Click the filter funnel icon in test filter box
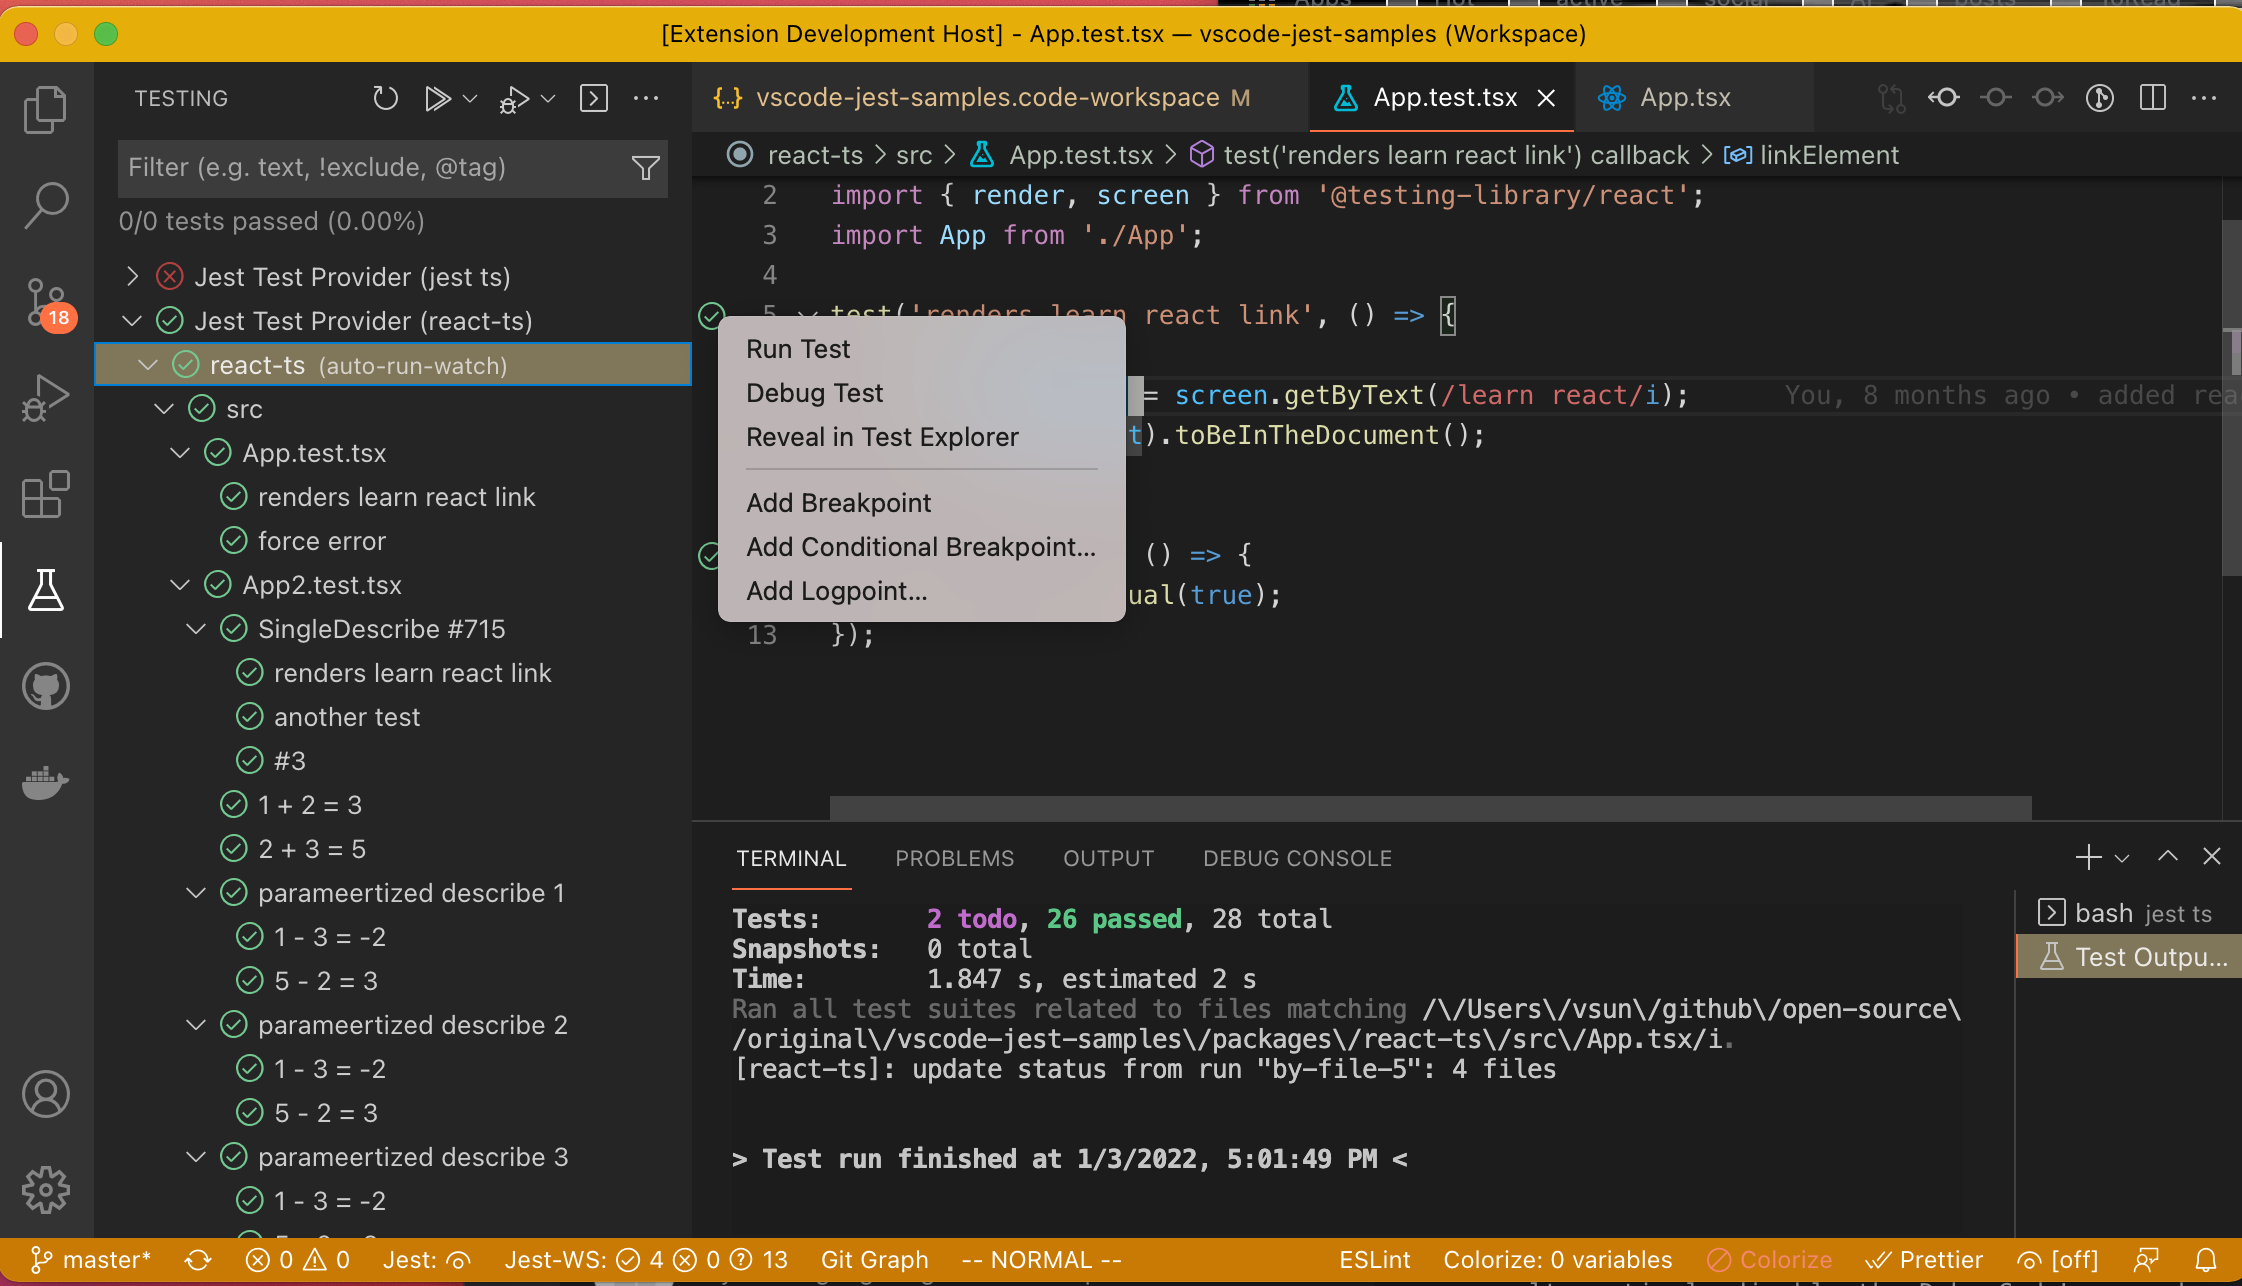The height and width of the screenshot is (1286, 2242). click(645, 168)
